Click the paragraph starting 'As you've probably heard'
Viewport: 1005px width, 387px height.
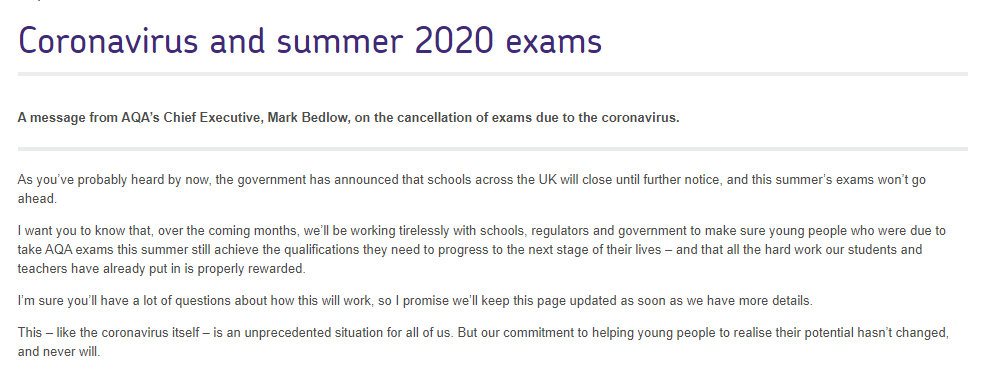pyautogui.click(x=471, y=189)
